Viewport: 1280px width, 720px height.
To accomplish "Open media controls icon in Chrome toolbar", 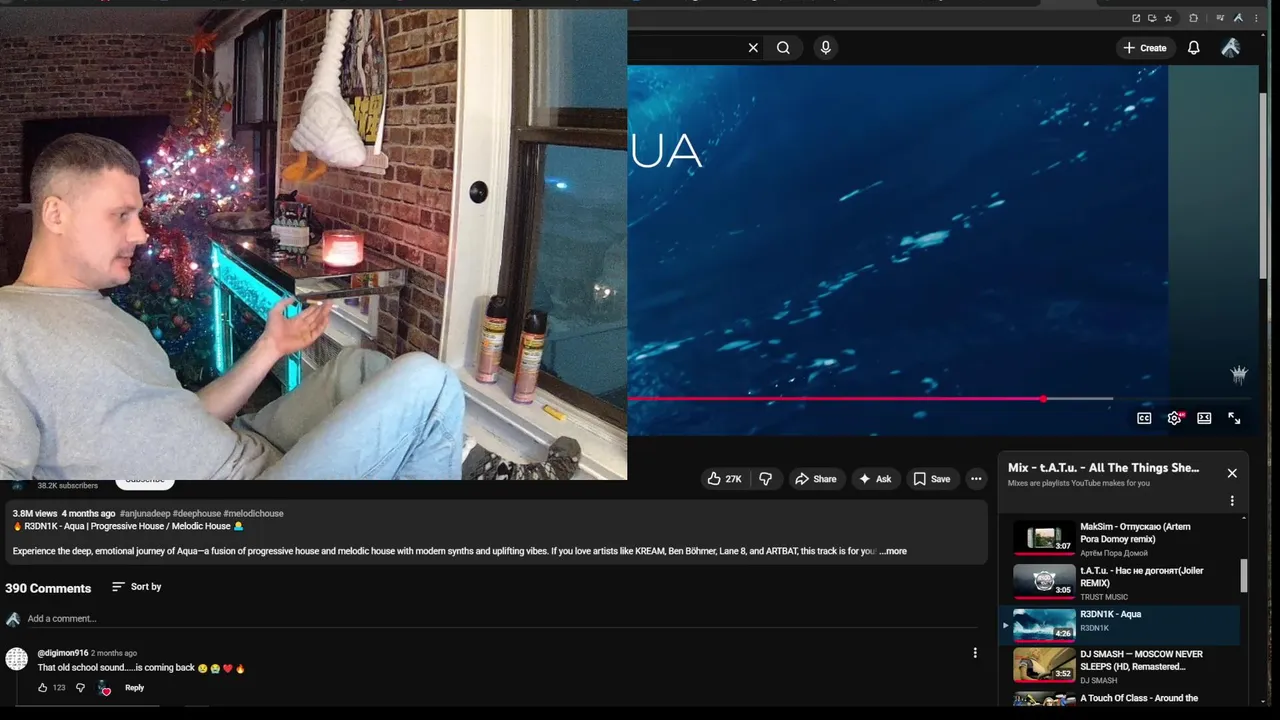I will coord(1220,18).
